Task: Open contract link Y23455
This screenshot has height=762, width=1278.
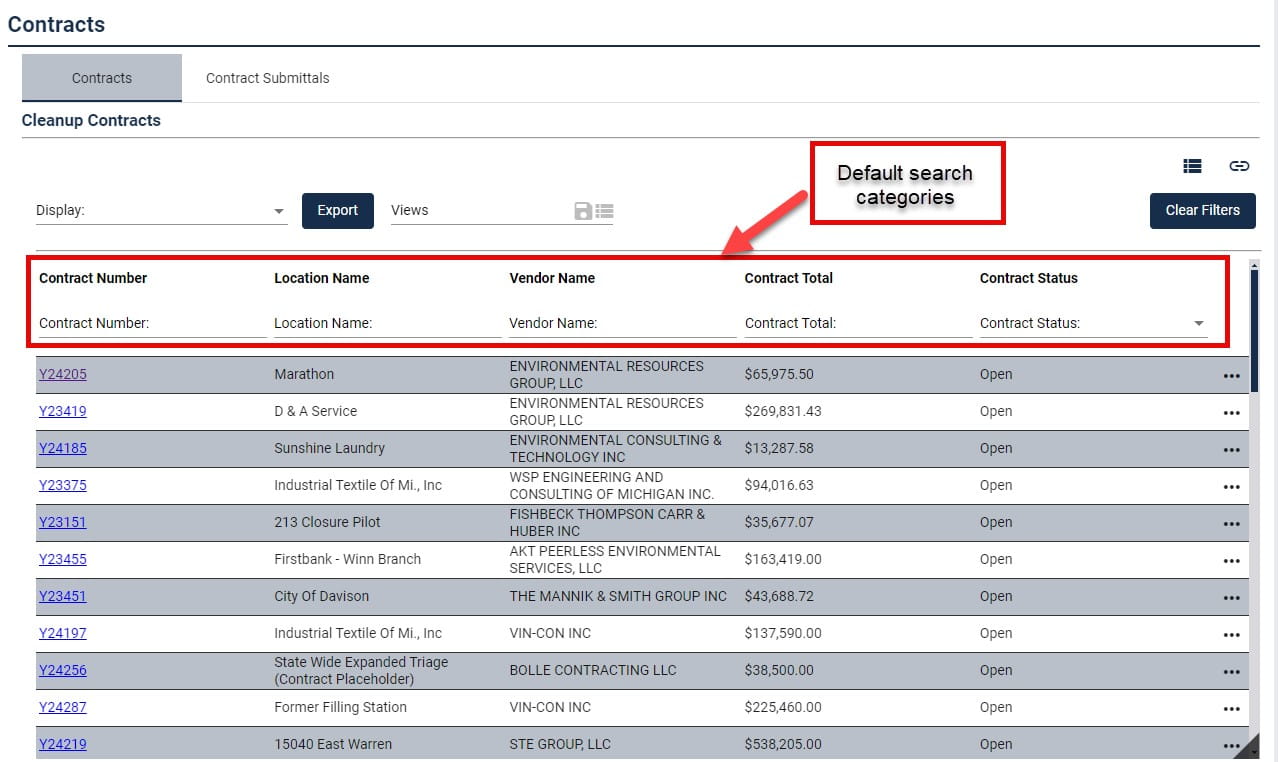Action: tap(63, 559)
